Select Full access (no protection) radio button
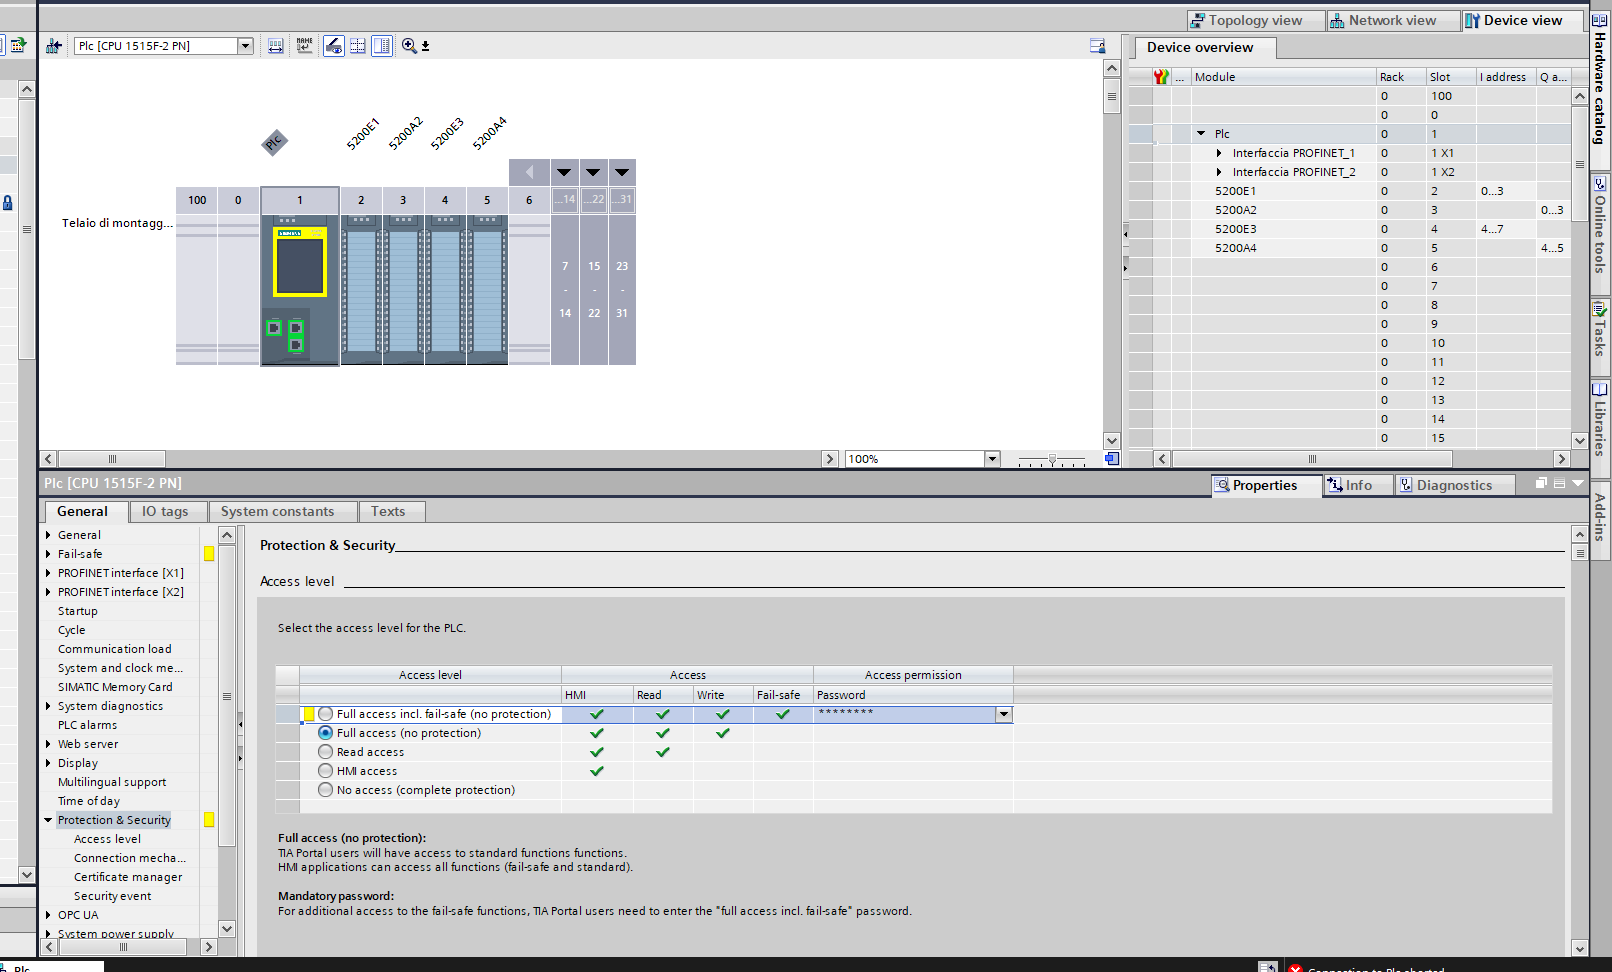The width and height of the screenshot is (1612, 972). (x=326, y=733)
